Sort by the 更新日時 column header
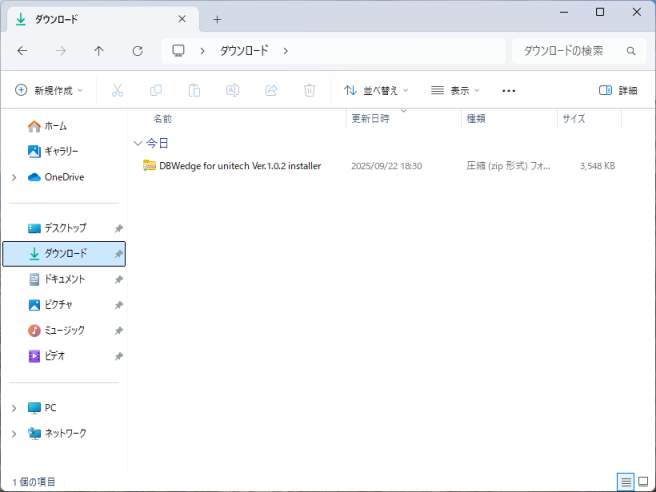 (x=369, y=118)
